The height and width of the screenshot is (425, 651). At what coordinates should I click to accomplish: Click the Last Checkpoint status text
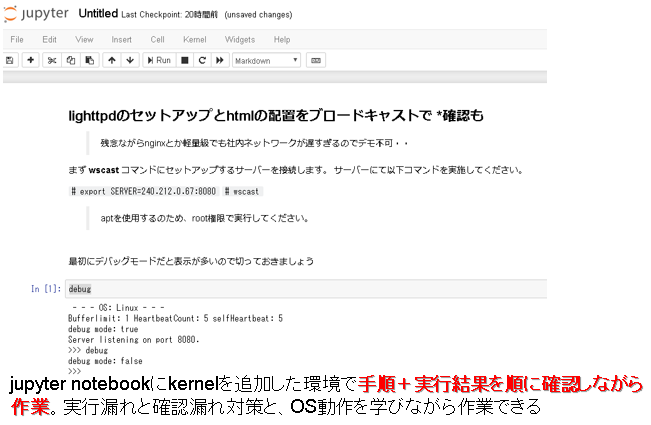click(169, 15)
